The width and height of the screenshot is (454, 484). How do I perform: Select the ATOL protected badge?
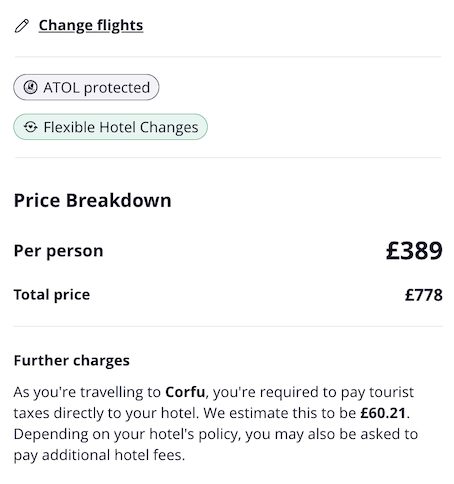pyautogui.click(x=86, y=87)
